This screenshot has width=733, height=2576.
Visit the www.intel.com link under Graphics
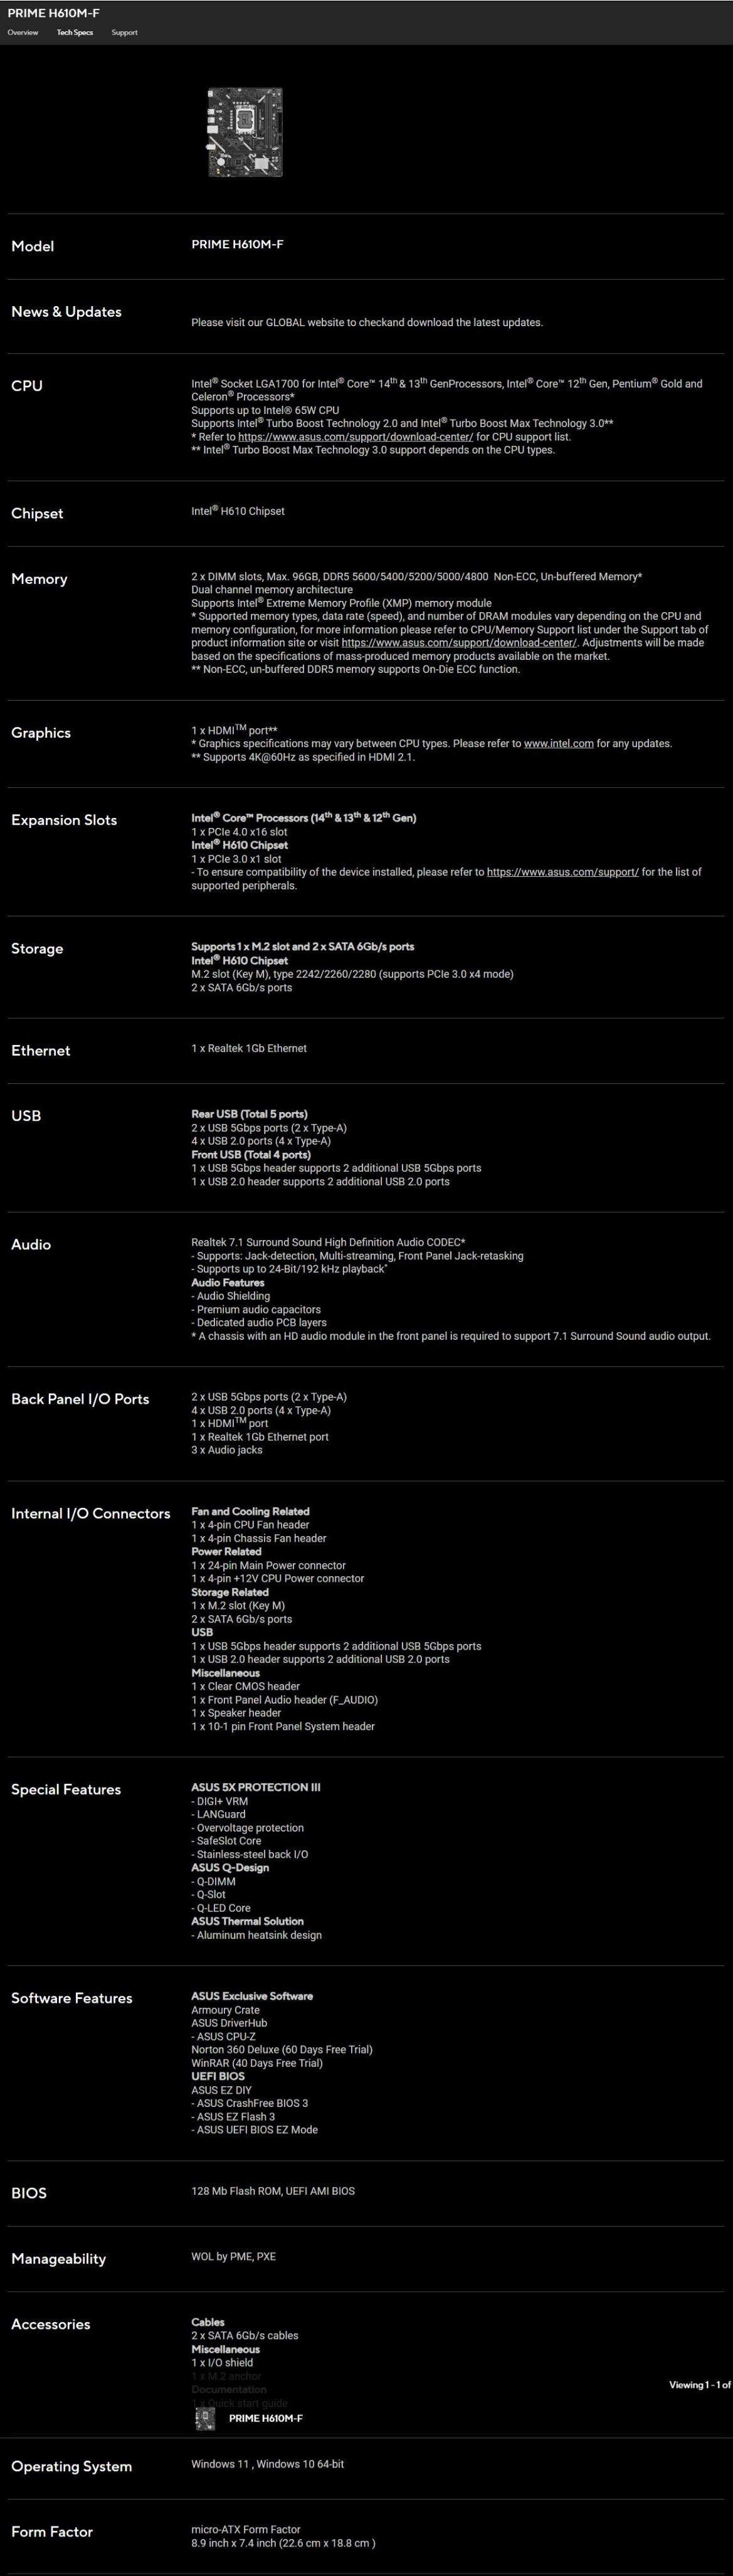click(x=558, y=744)
